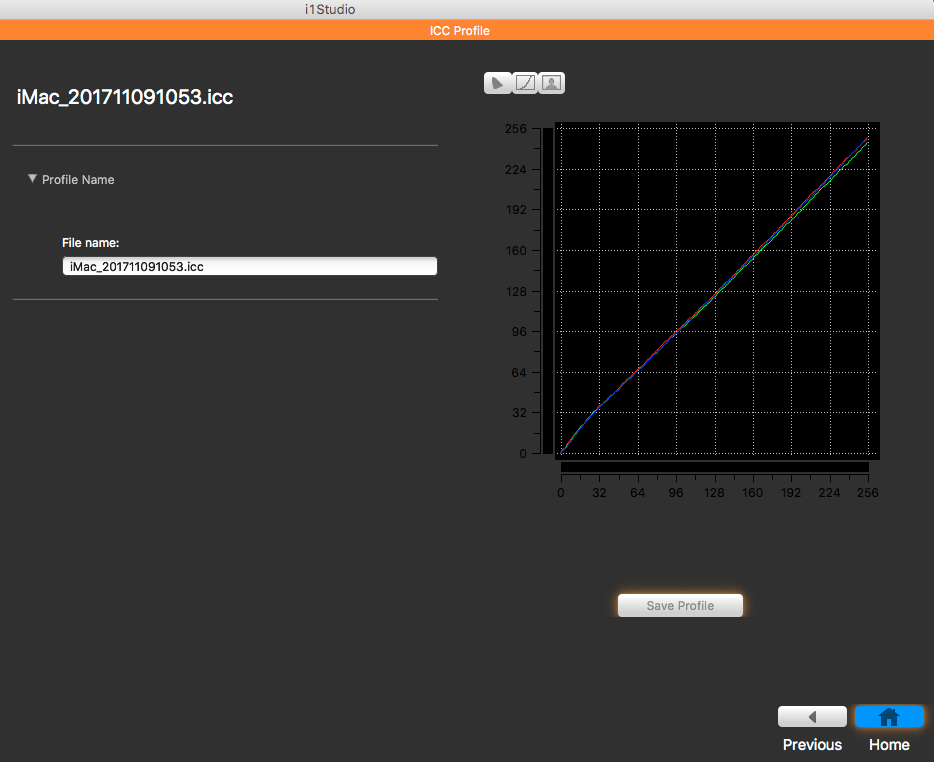
Task: Click the 128 mark on horizontal axis
Action: pyautogui.click(x=714, y=493)
